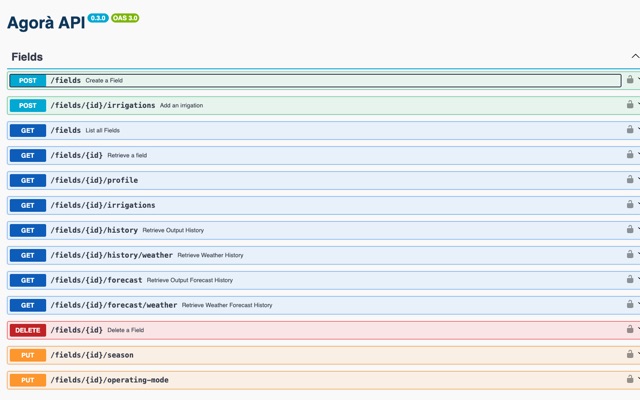Click the lock icon for POST /fields
Image resolution: width=640 pixels, height=400 pixels.
[x=630, y=80]
